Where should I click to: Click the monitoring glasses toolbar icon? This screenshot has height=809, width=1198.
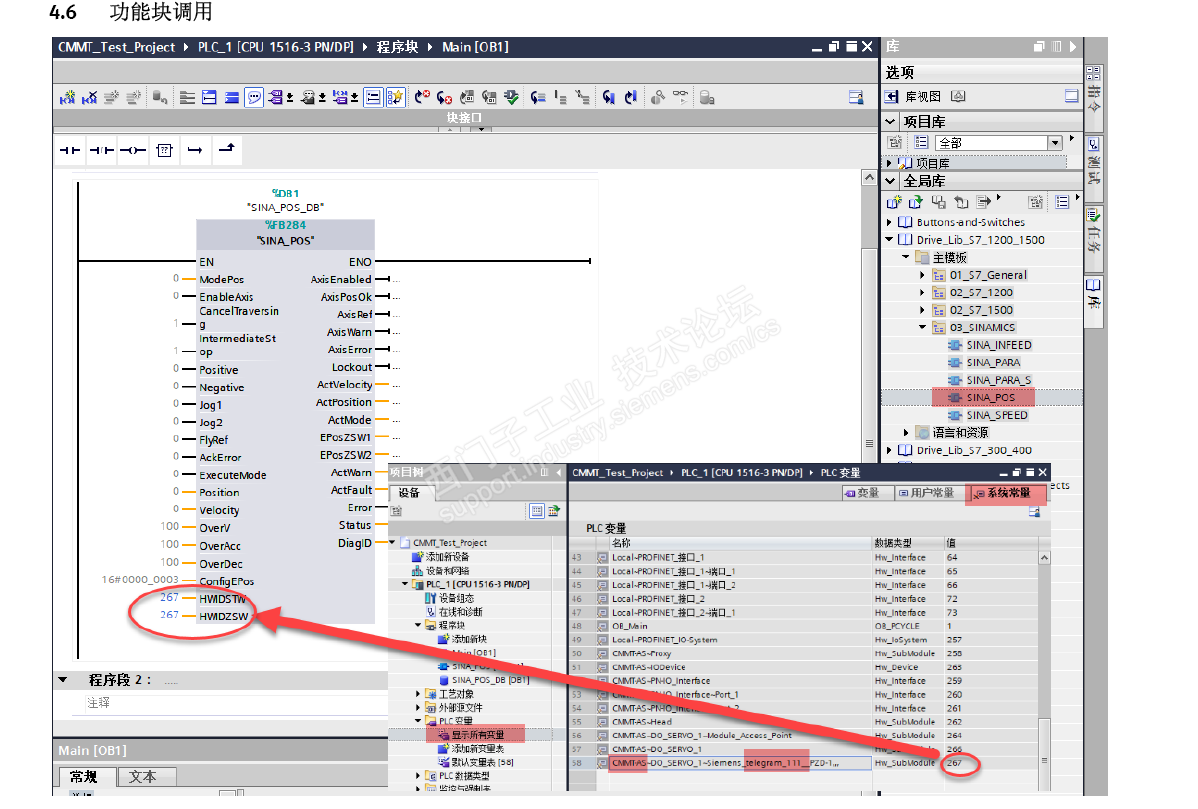[x=680, y=95]
